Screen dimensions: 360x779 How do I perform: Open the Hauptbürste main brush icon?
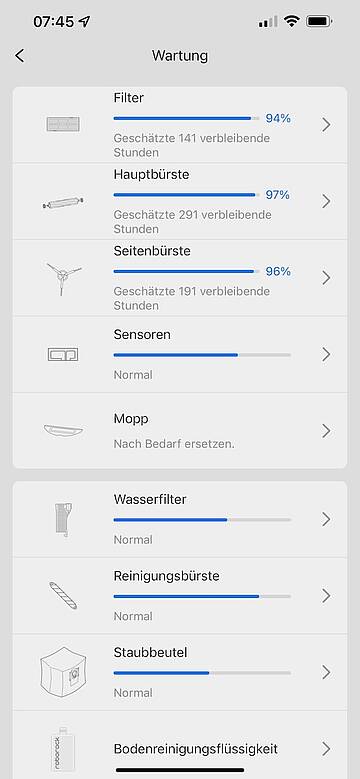click(63, 202)
